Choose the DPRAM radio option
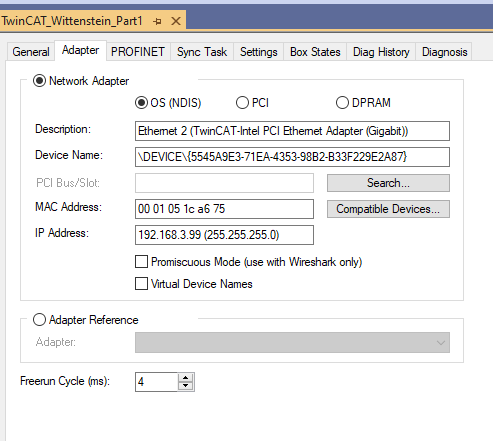The width and height of the screenshot is (493, 441). coord(342,103)
